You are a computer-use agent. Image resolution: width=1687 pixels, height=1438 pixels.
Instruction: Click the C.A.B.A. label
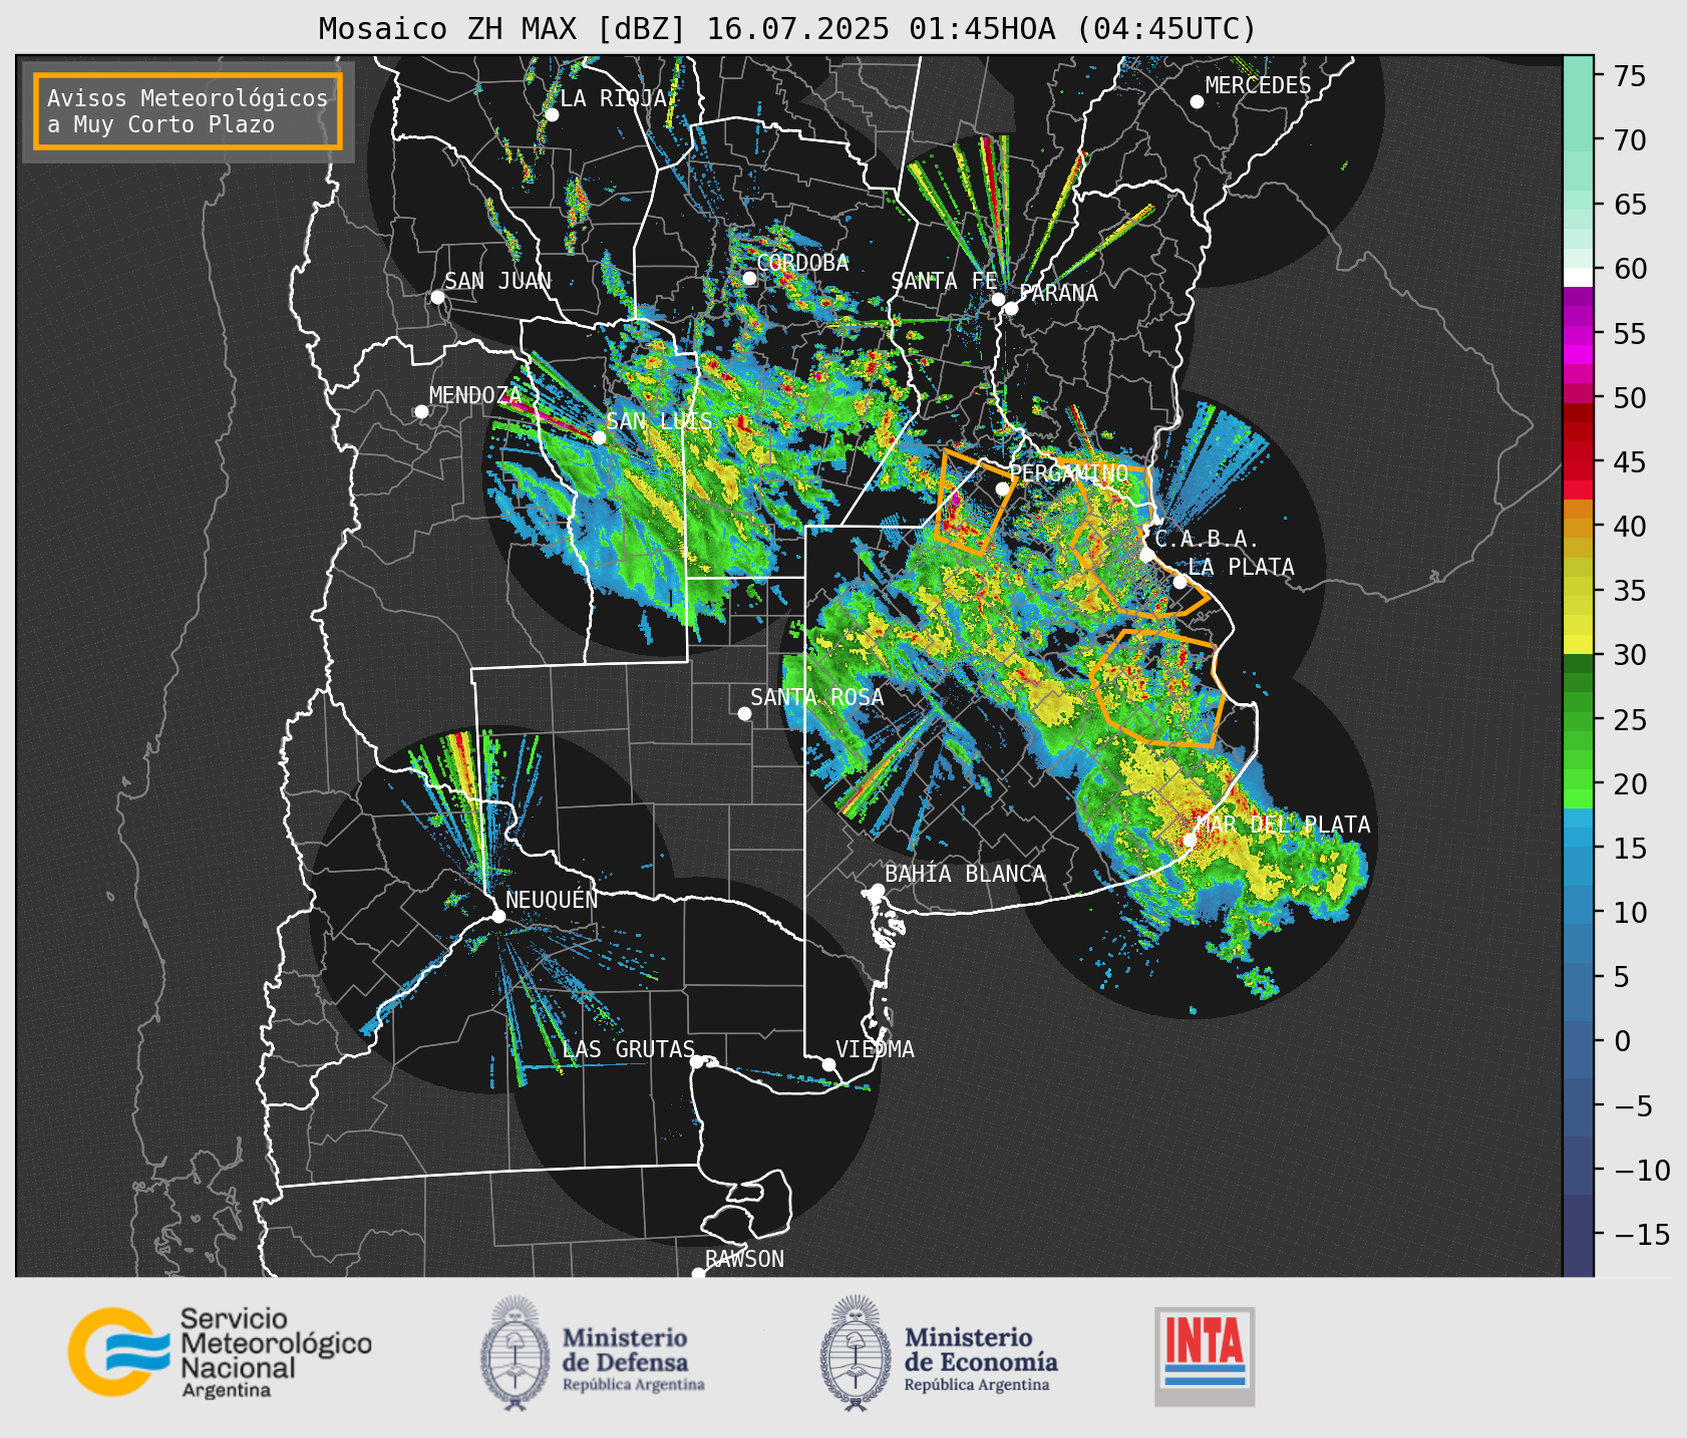pyautogui.click(x=1207, y=540)
